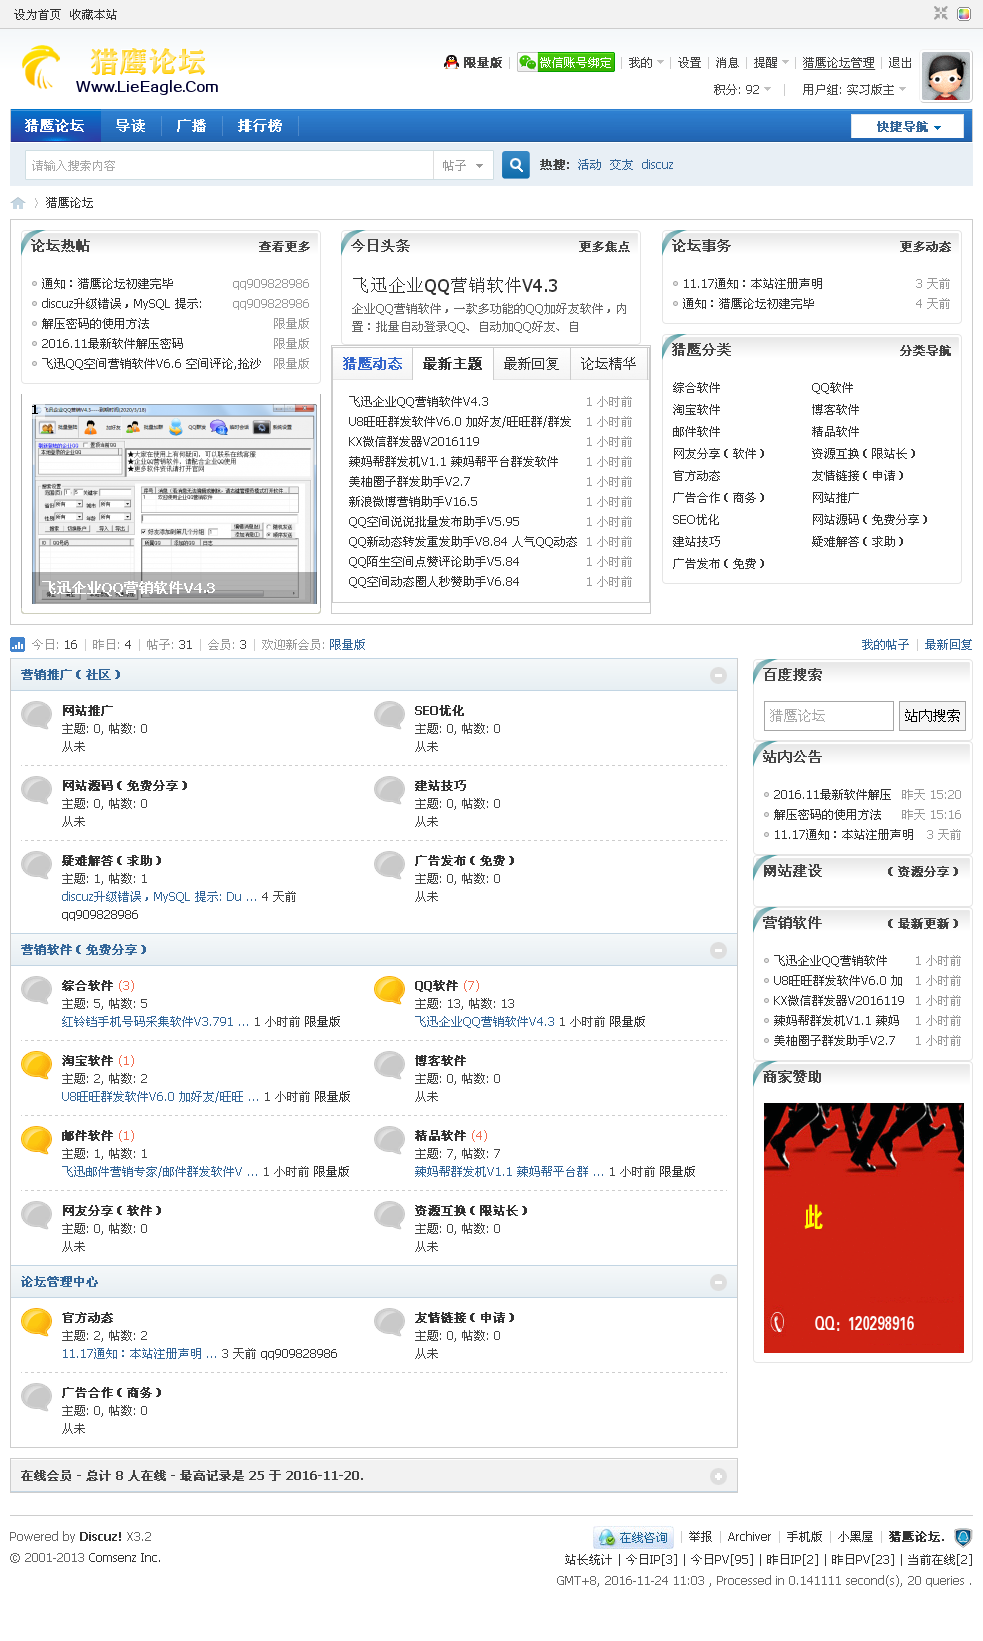Screen dimensions: 983x1641
Task: Expand the 积分: 92 credits dropdown
Action: point(742,90)
